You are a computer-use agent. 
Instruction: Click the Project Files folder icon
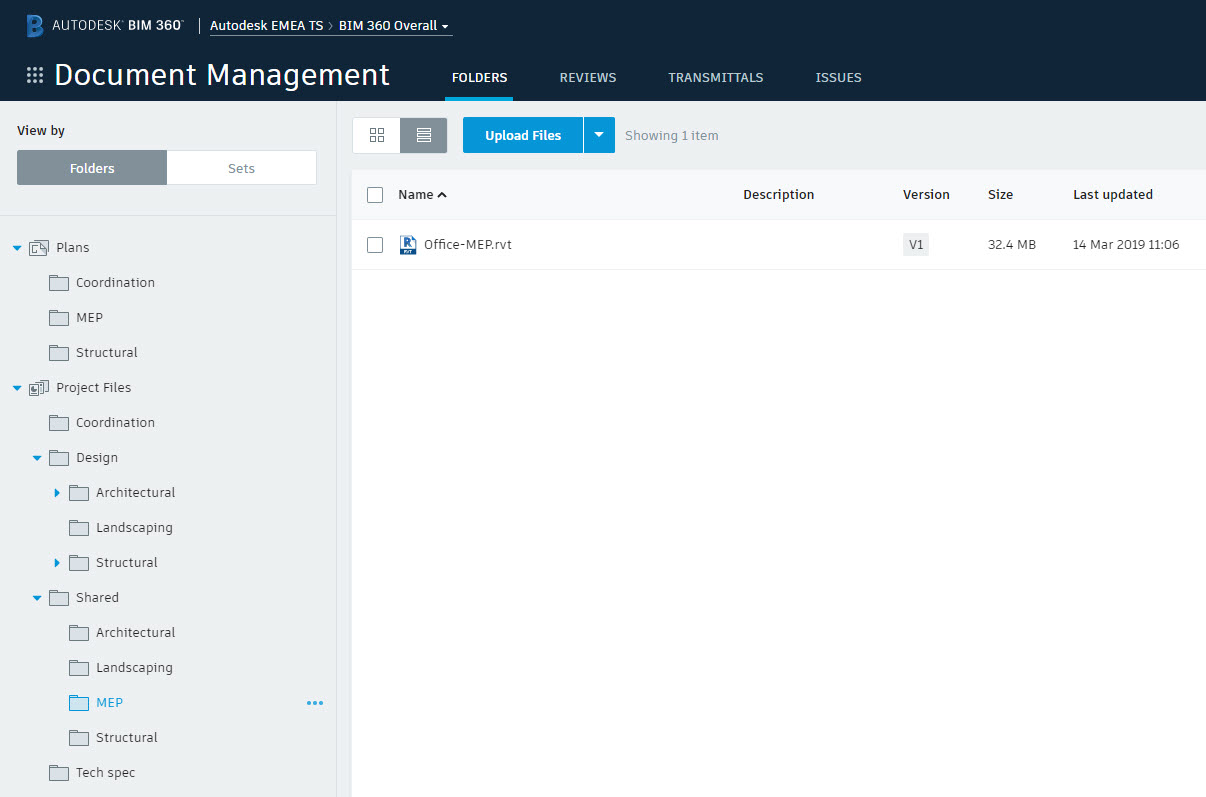40,387
